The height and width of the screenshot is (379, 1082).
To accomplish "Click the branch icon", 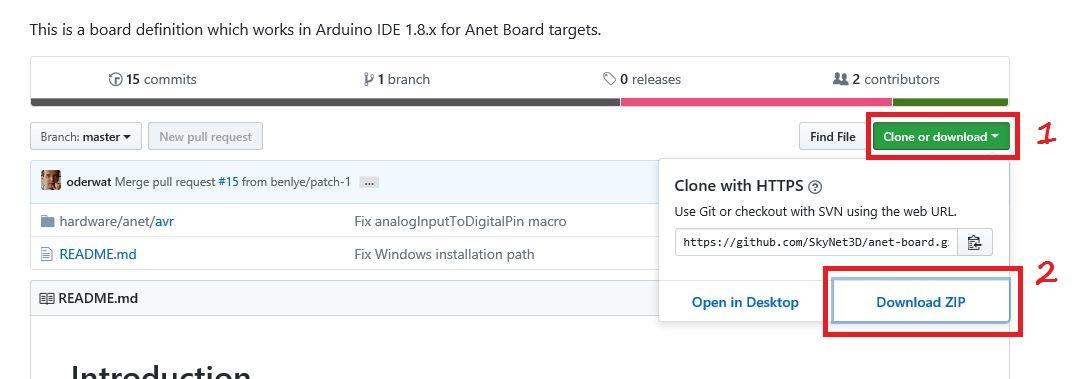I will tap(368, 79).
